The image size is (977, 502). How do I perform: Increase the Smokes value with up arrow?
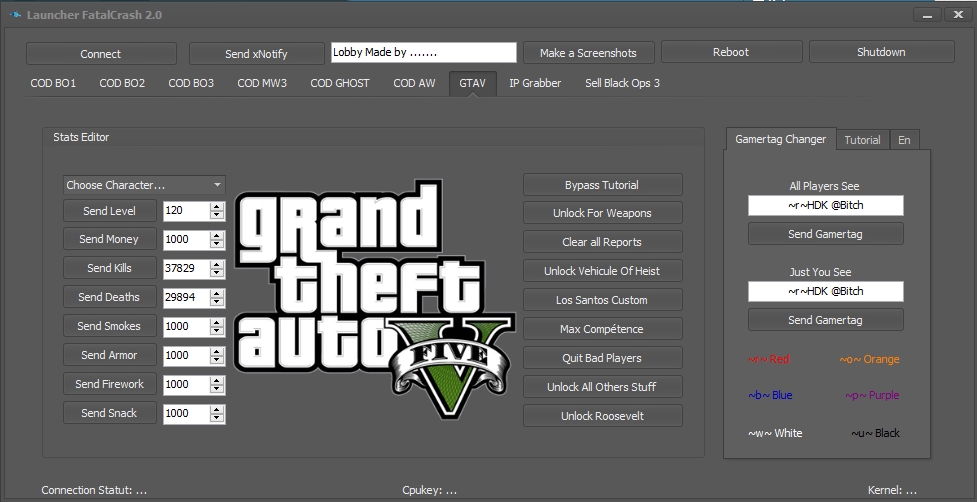click(x=217, y=323)
